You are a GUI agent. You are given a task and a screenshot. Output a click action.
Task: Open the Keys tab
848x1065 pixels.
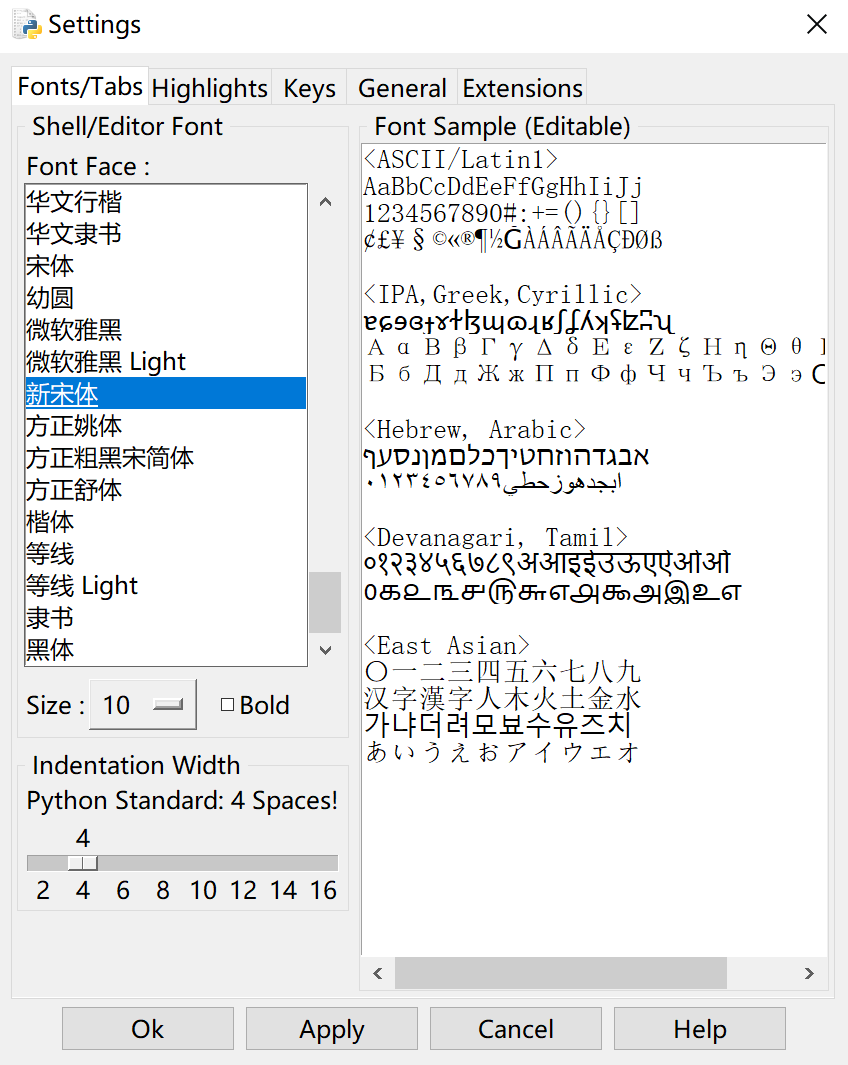[310, 88]
